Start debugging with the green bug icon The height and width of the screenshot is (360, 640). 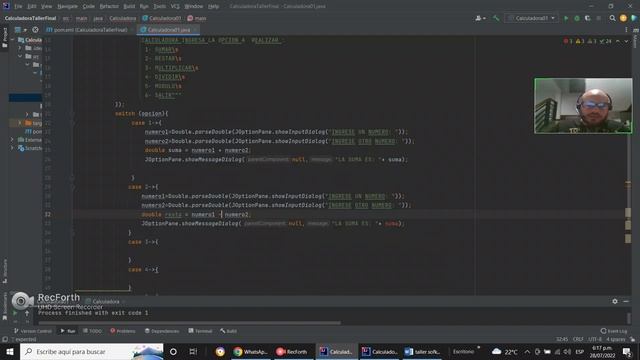pyautogui.click(x=577, y=18)
